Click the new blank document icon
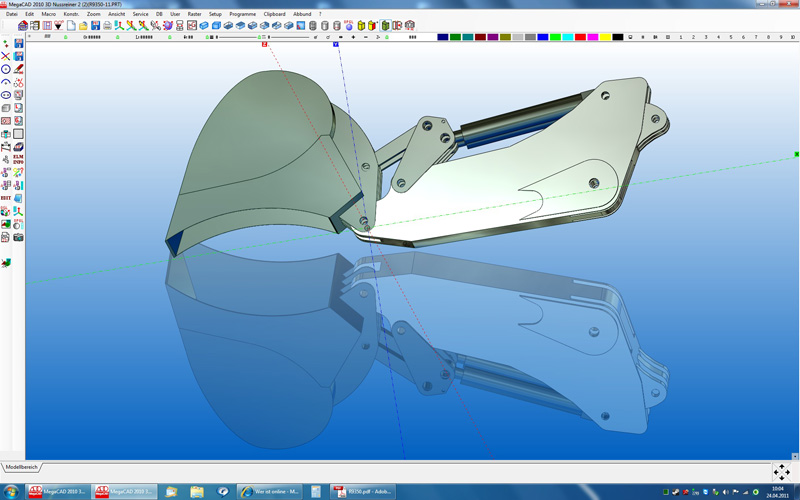Viewport: 800px width, 500px height. [71, 25]
